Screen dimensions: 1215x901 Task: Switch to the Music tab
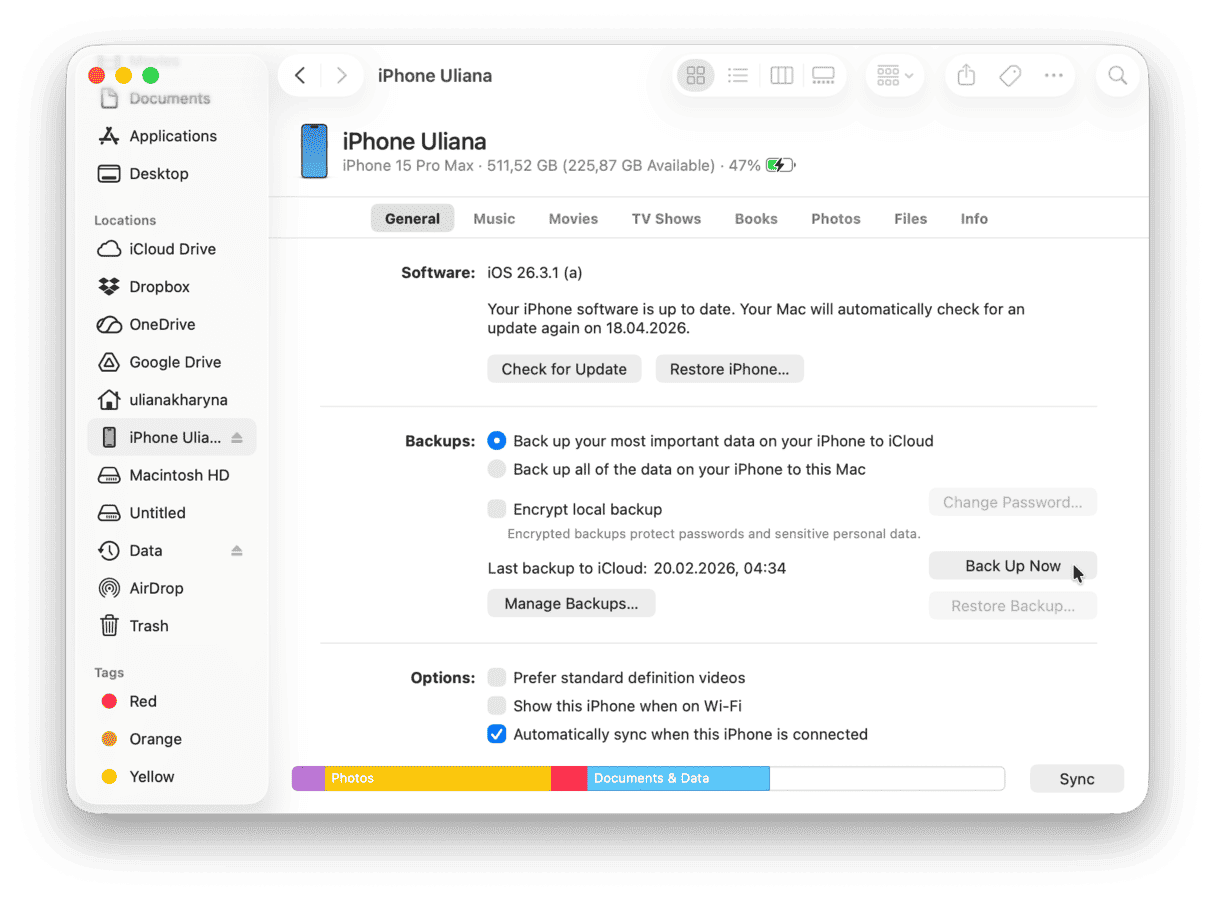point(494,219)
